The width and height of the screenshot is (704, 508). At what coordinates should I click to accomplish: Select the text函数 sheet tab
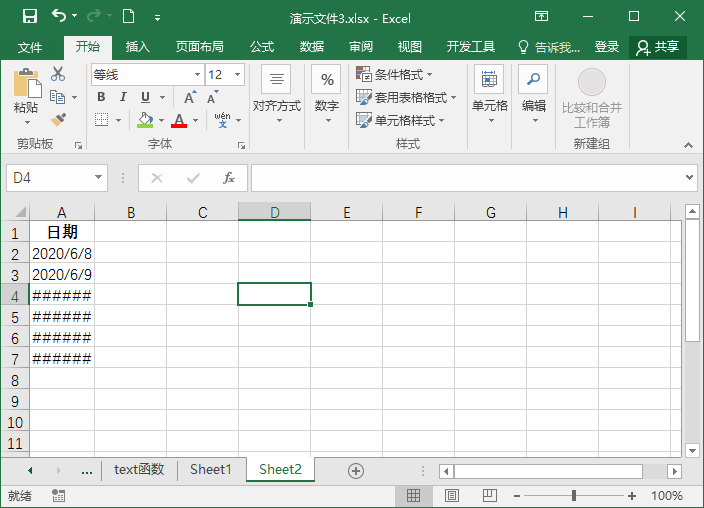pos(139,469)
